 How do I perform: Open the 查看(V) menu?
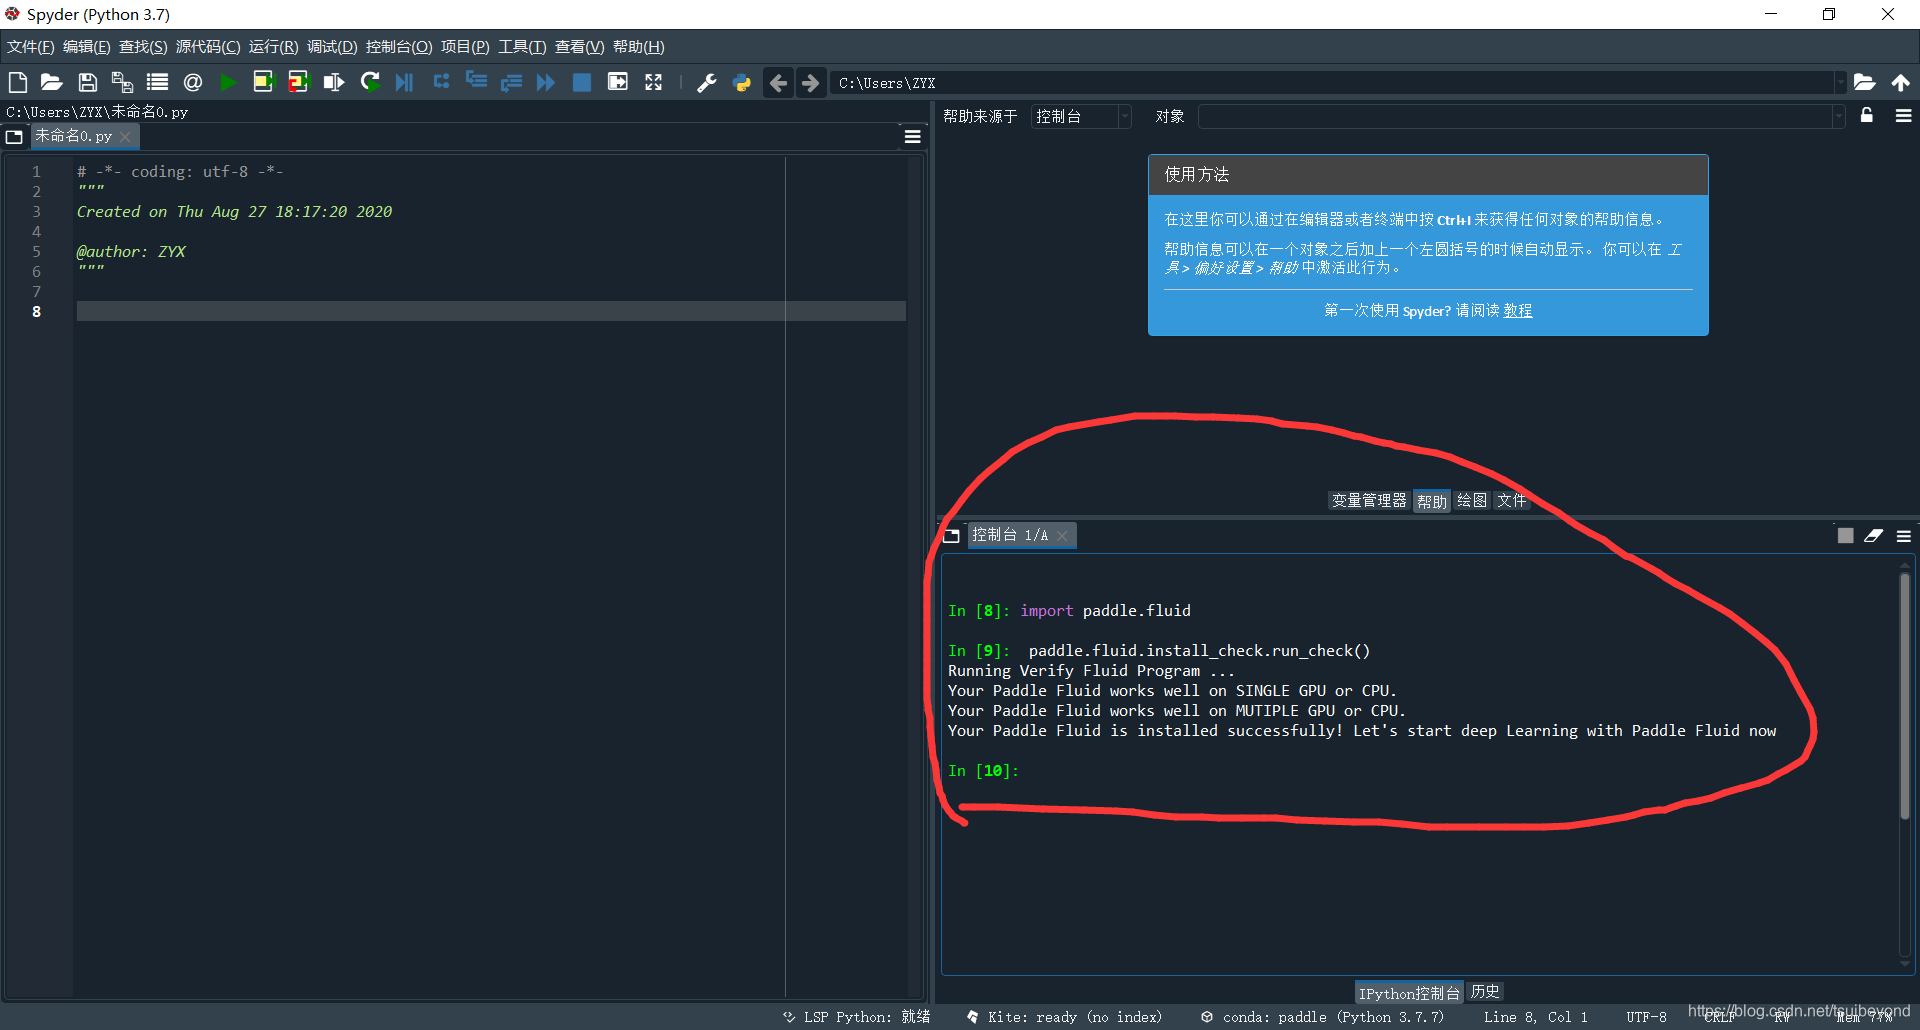(x=579, y=47)
